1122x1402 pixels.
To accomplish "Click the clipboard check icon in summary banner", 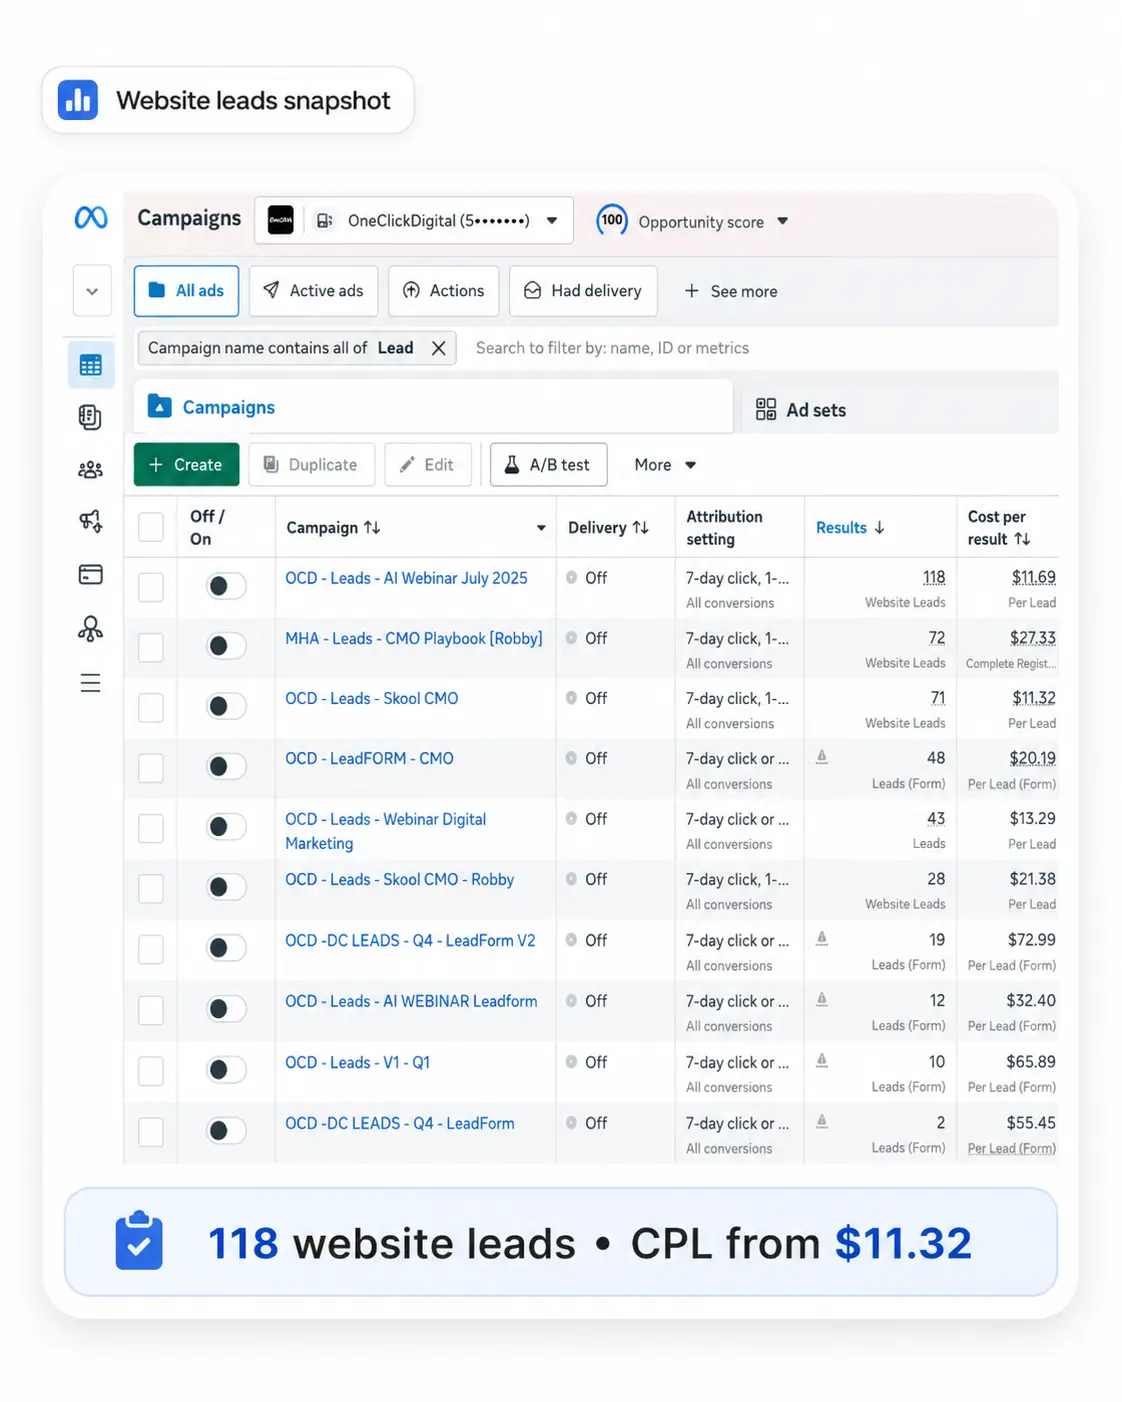I will 139,1241.
